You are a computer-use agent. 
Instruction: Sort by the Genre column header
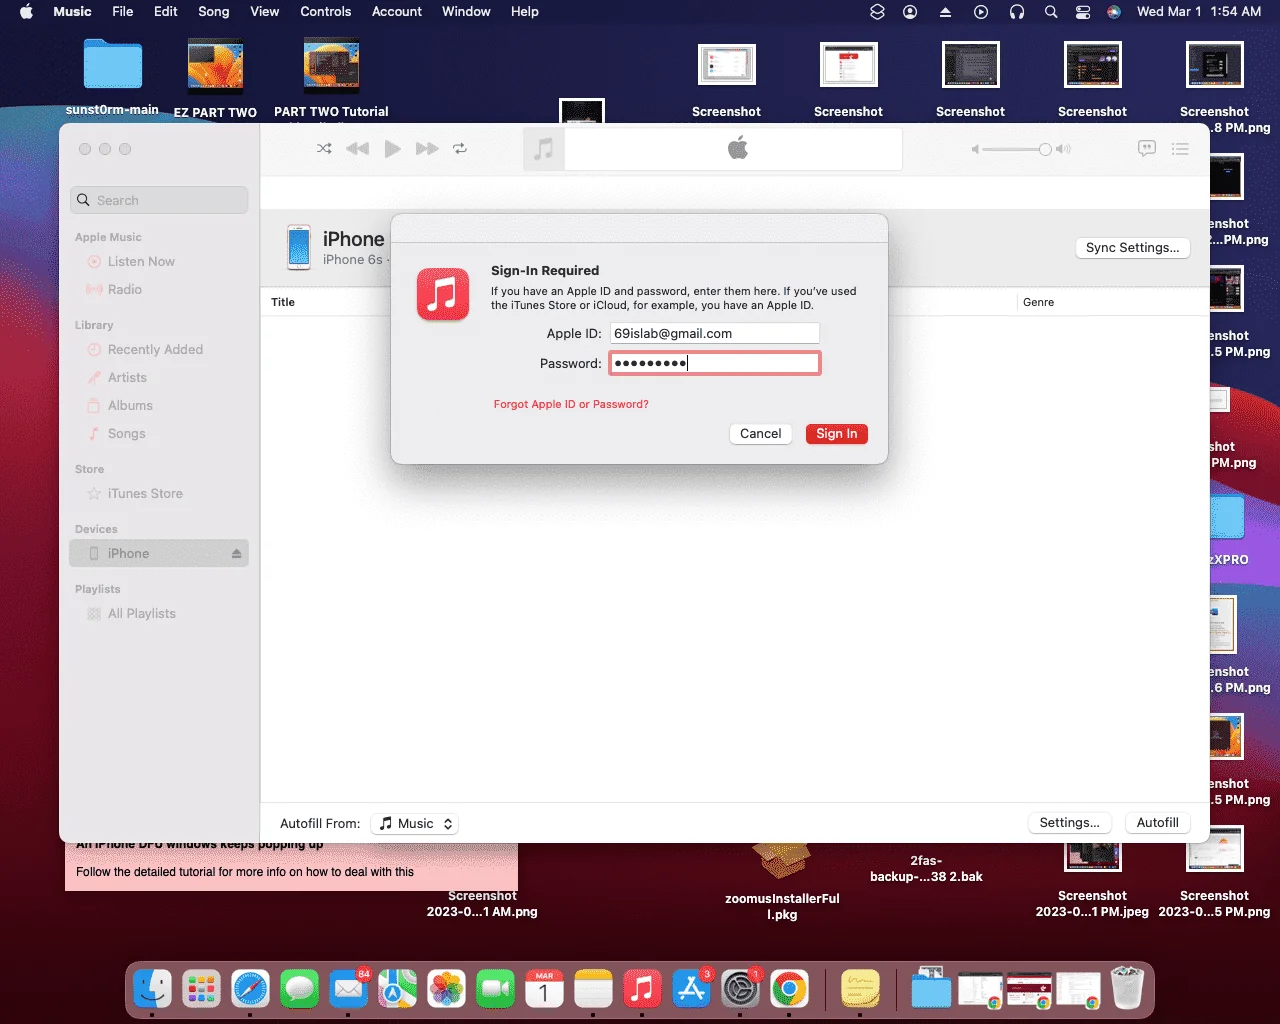click(1038, 302)
